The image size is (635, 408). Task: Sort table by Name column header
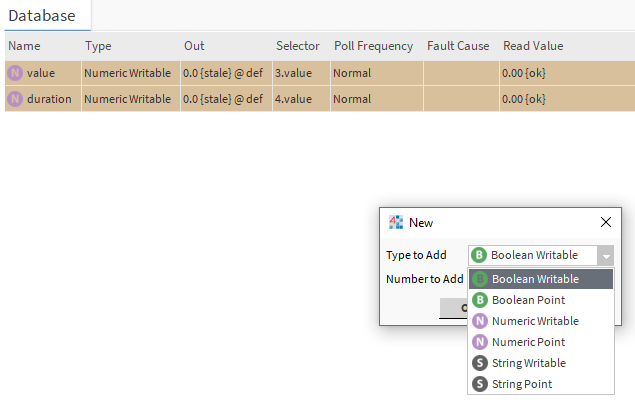(24, 46)
